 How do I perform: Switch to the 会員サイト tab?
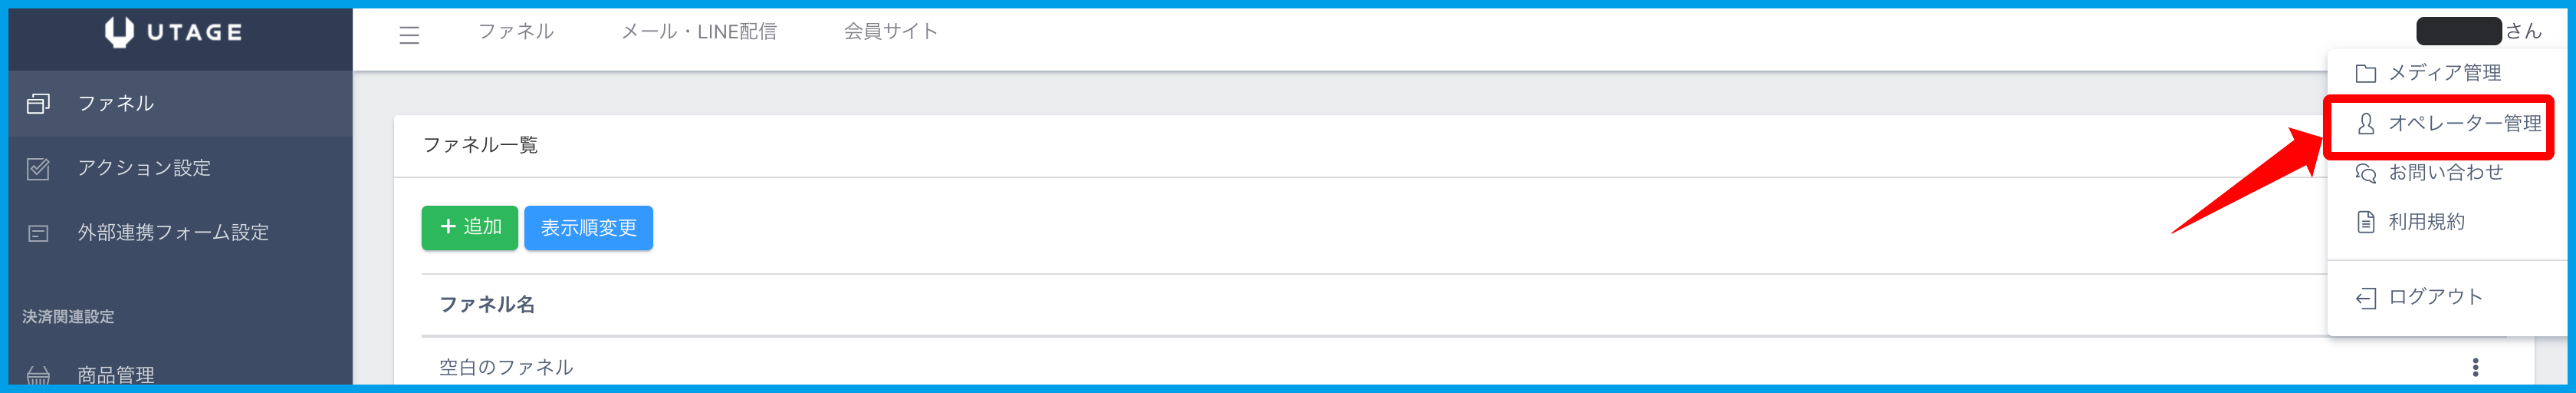tap(890, 32)
